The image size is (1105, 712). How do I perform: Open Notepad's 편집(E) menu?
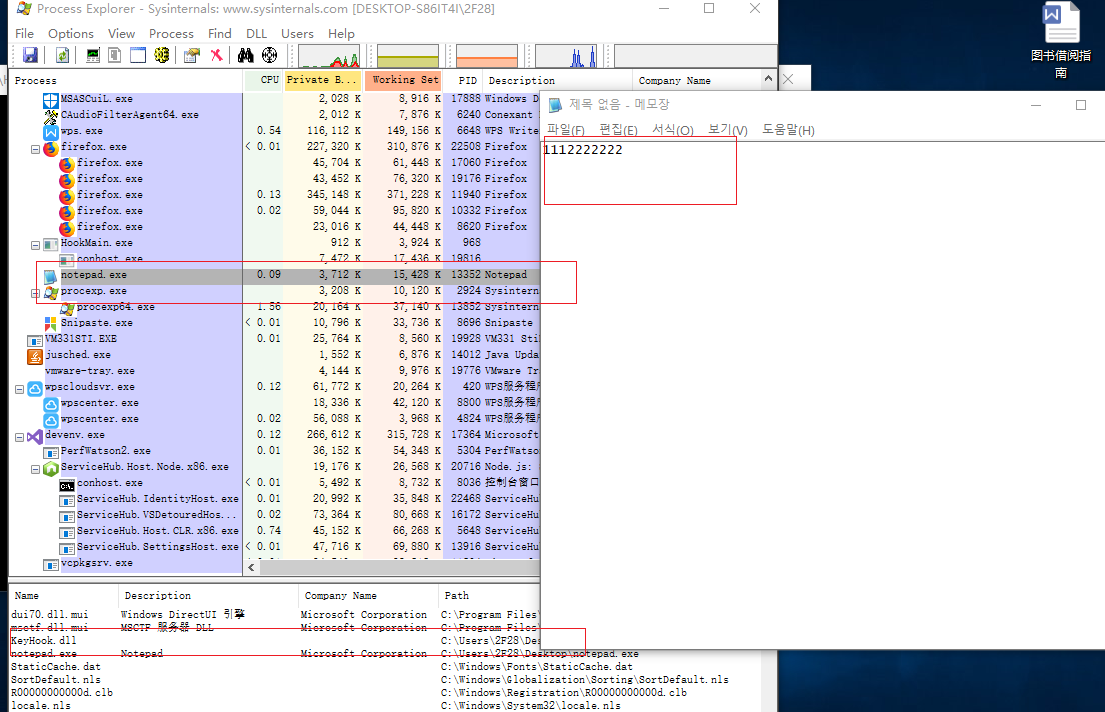click(618, 130)
